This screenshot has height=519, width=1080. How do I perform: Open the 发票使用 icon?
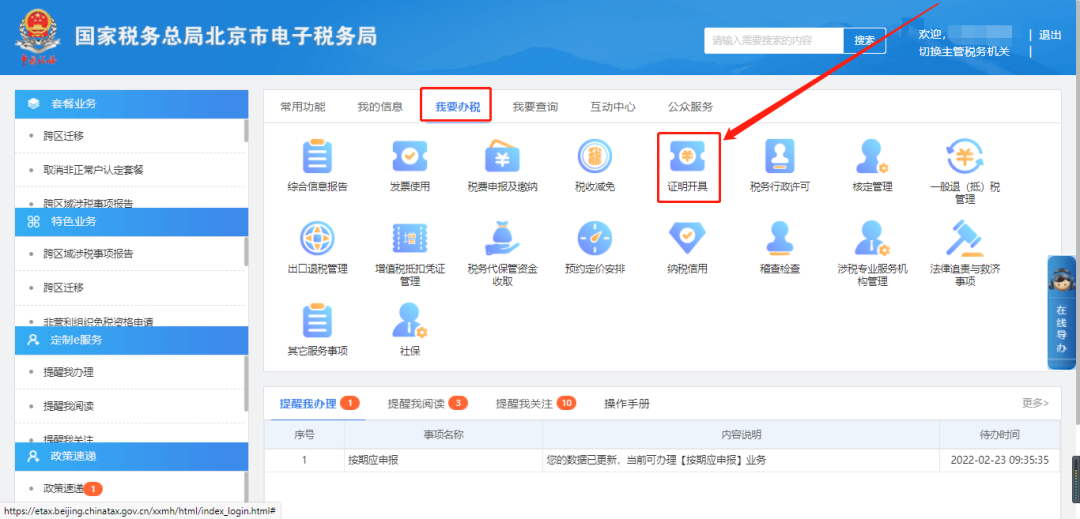click(x=410, y=156)
